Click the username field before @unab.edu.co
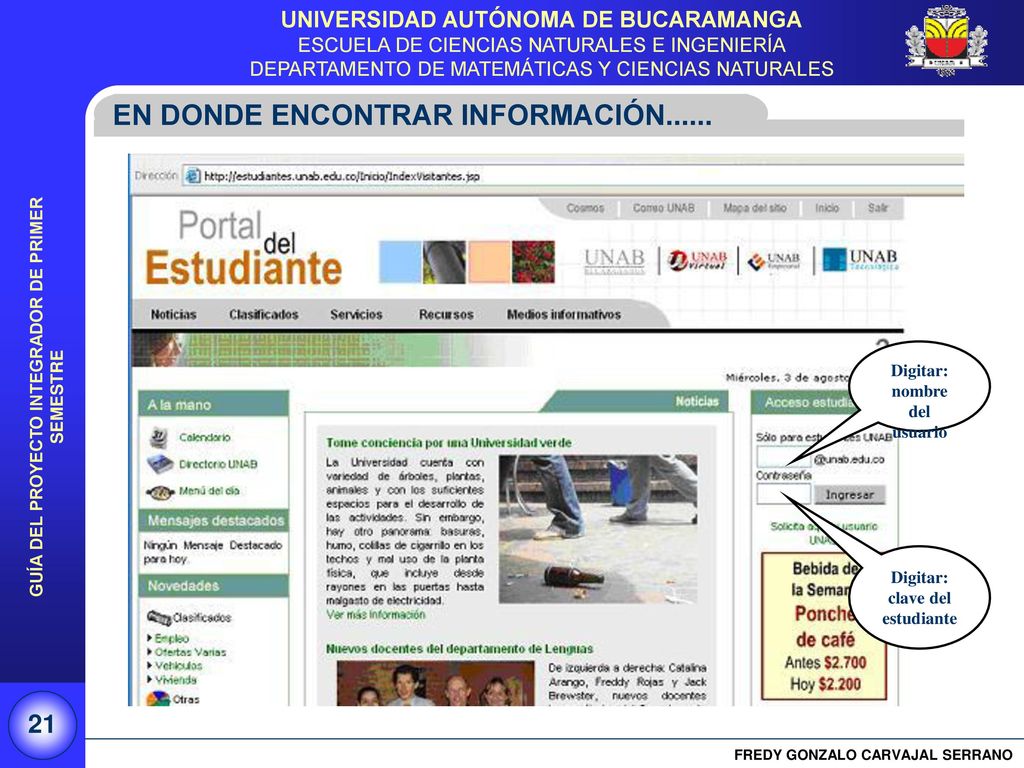The image size is (1024, 768). point(784,458)
